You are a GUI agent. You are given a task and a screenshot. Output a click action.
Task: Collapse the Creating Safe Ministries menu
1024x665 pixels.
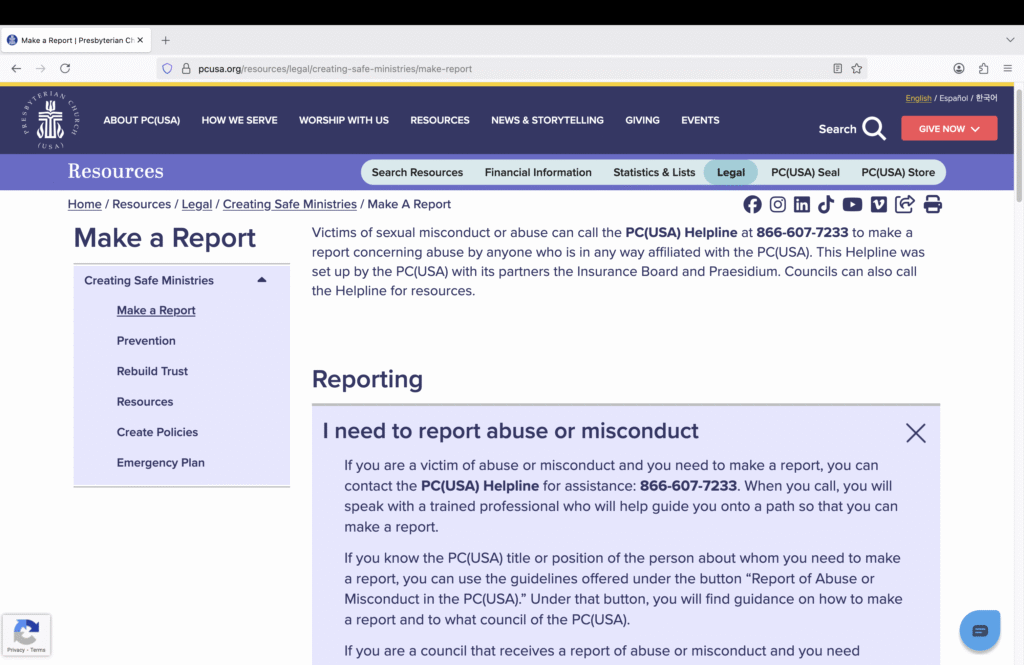[x=262, y=280]
